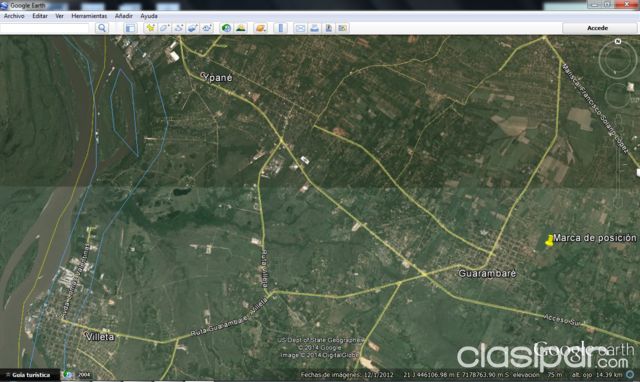Click the search magnifier button
Viewport: 640px width, 382px height.
point(102,28)
